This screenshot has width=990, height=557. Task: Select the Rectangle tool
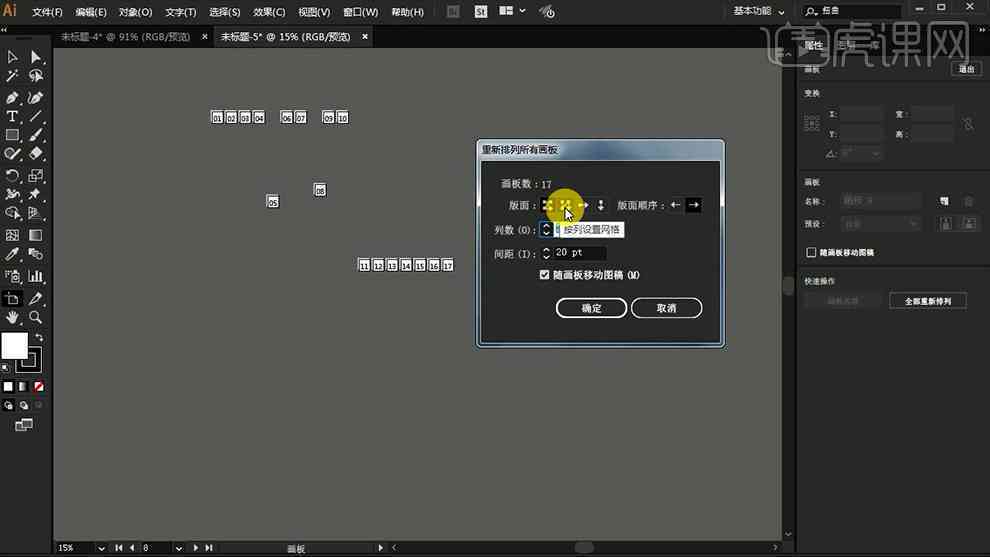tap(12, 135)
